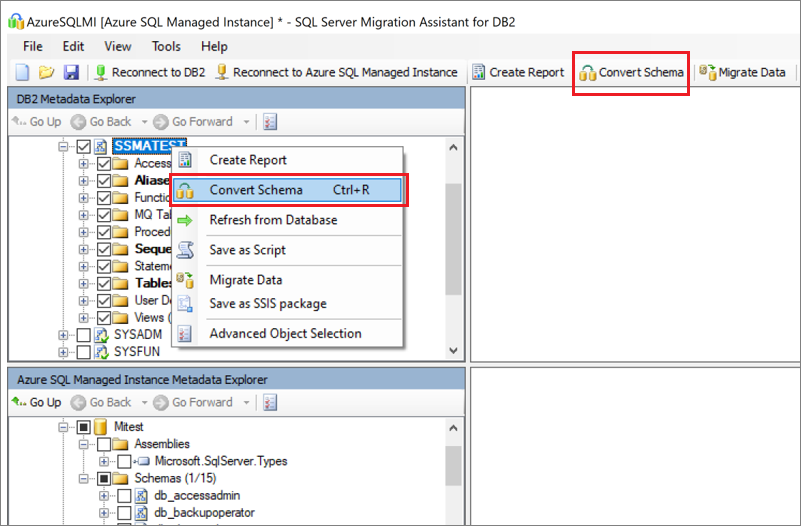The width and height of the screenshot is (801, 526).
Task: Click DB2 explorer scrollbar up arrow
Action: [x=453, y=148]
